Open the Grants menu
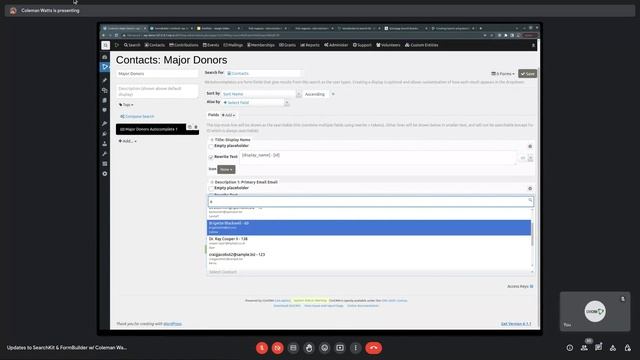 click(x=287, y=45)
